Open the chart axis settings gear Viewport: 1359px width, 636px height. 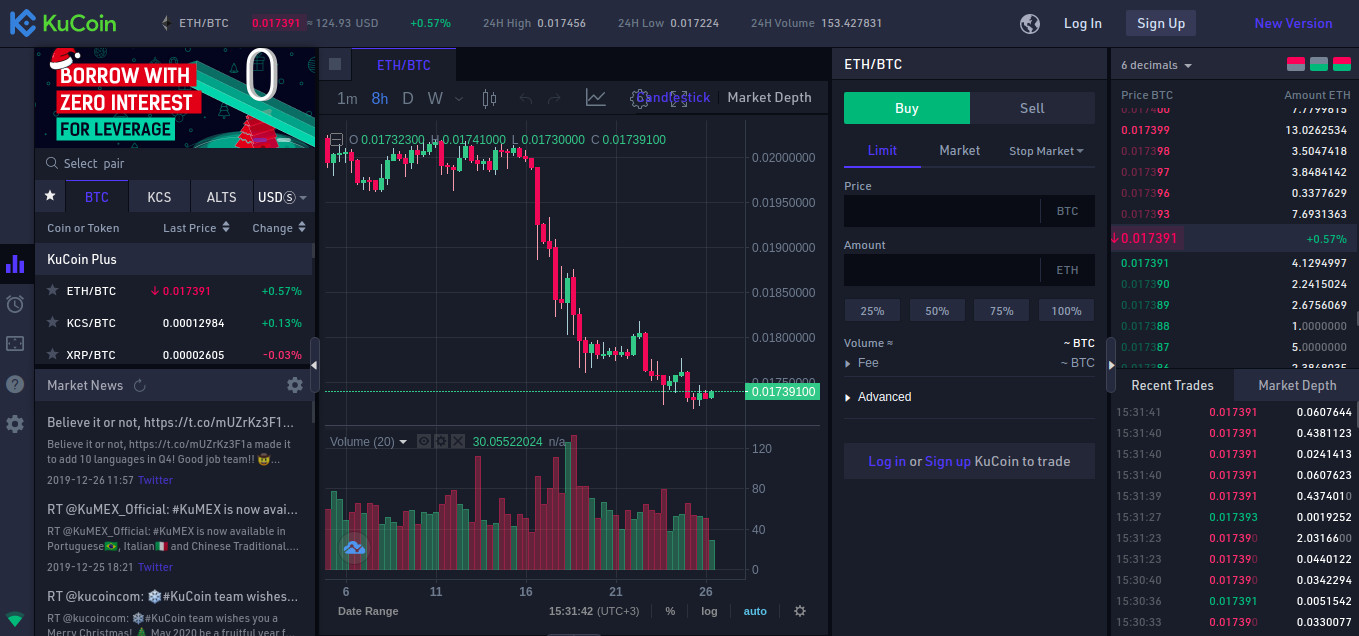[x=800, y=611]
